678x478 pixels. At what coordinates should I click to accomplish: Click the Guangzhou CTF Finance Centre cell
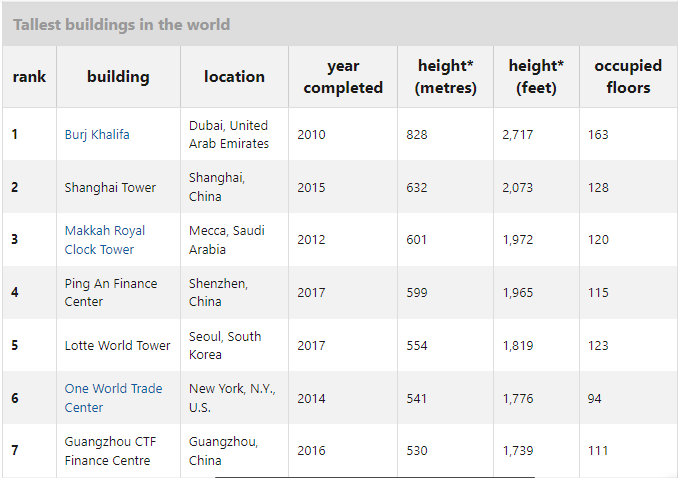(x=108, y=451)
